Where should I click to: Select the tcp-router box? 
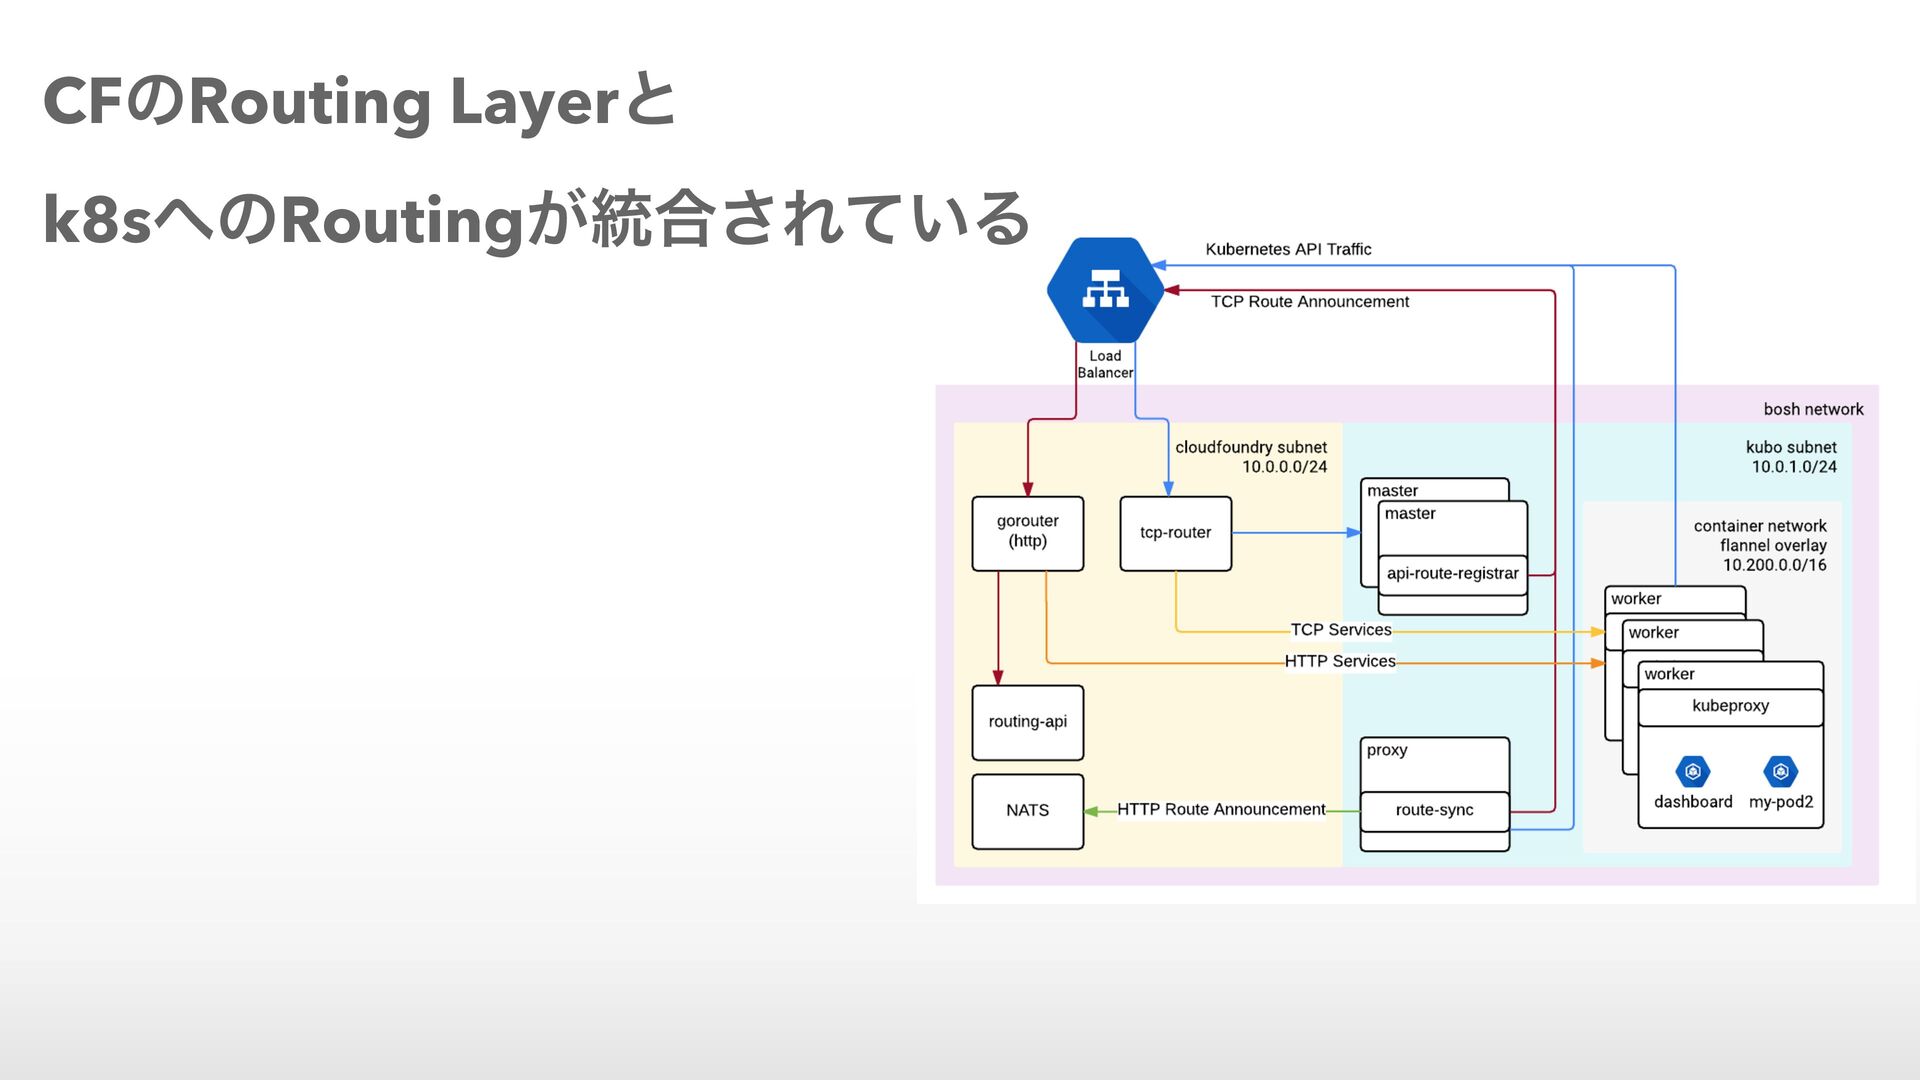(1175, 533)
